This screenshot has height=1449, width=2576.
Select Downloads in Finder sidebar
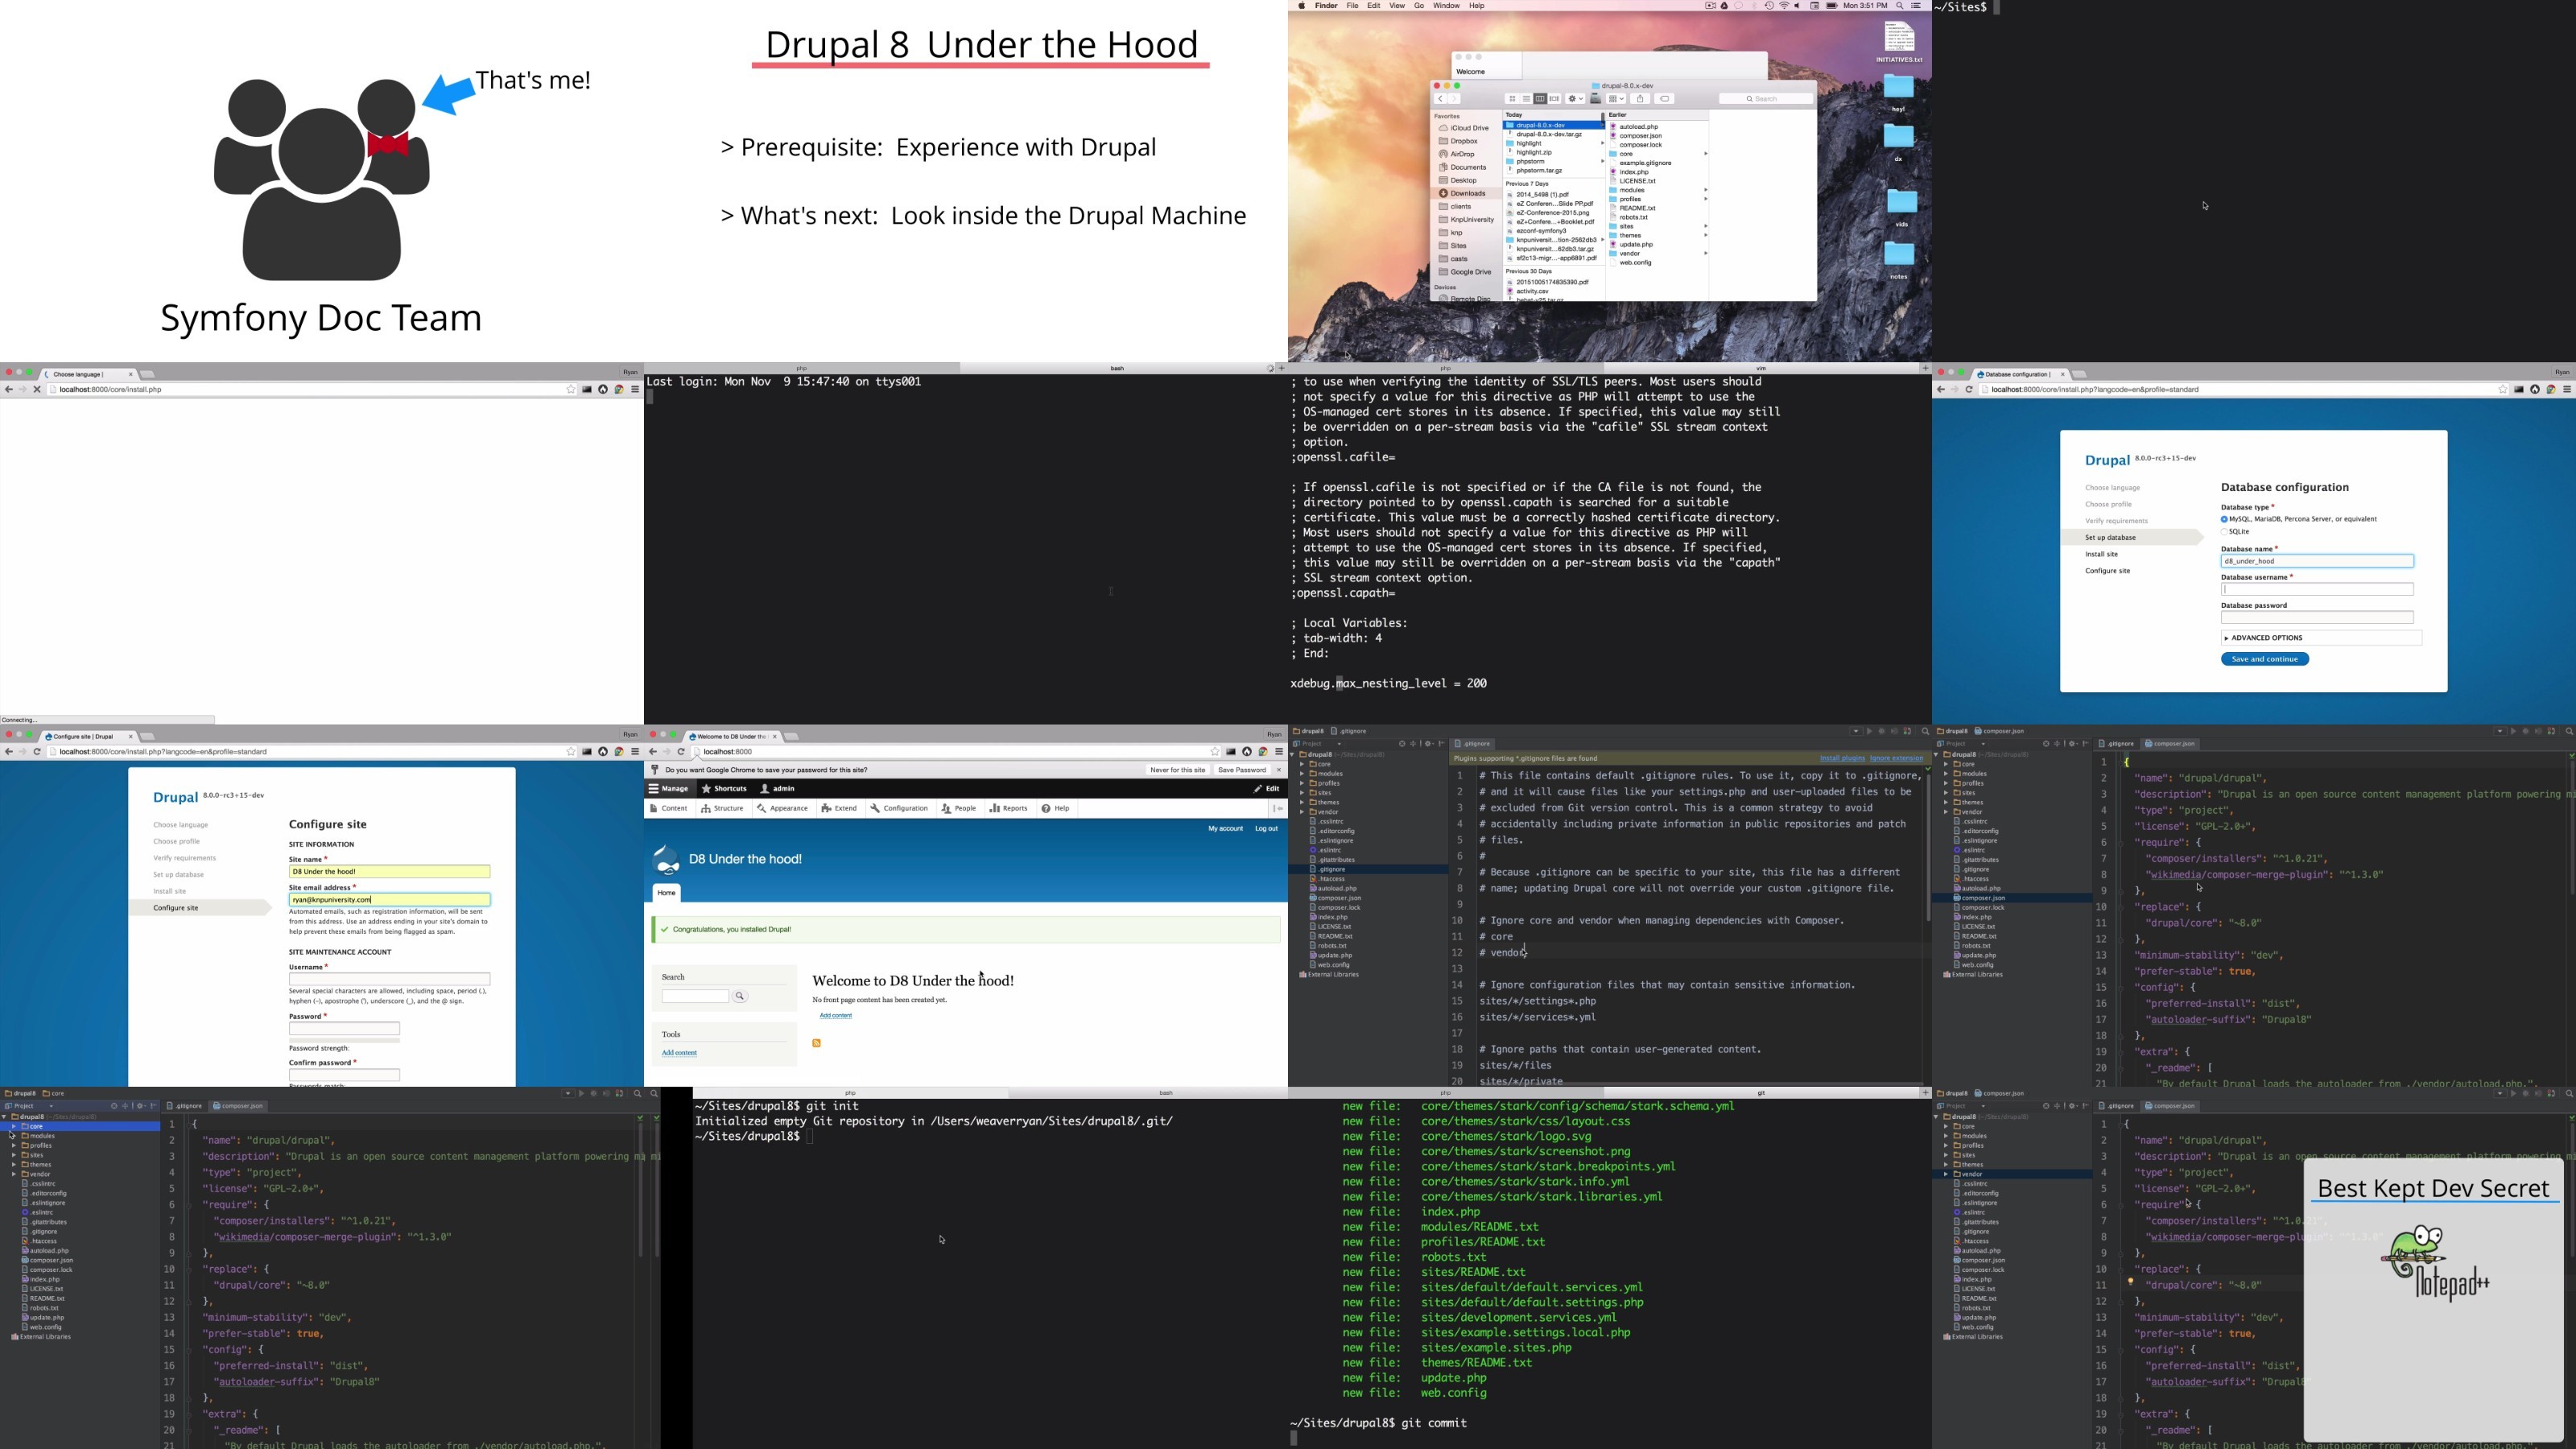point(1467,194)
